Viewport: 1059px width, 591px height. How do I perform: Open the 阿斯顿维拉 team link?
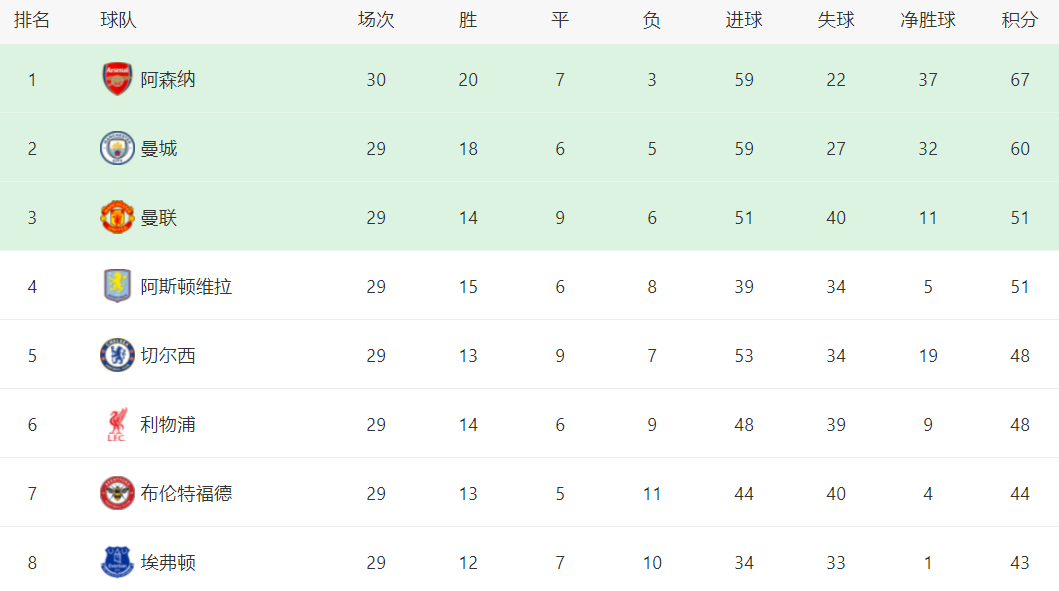(186, 287)
